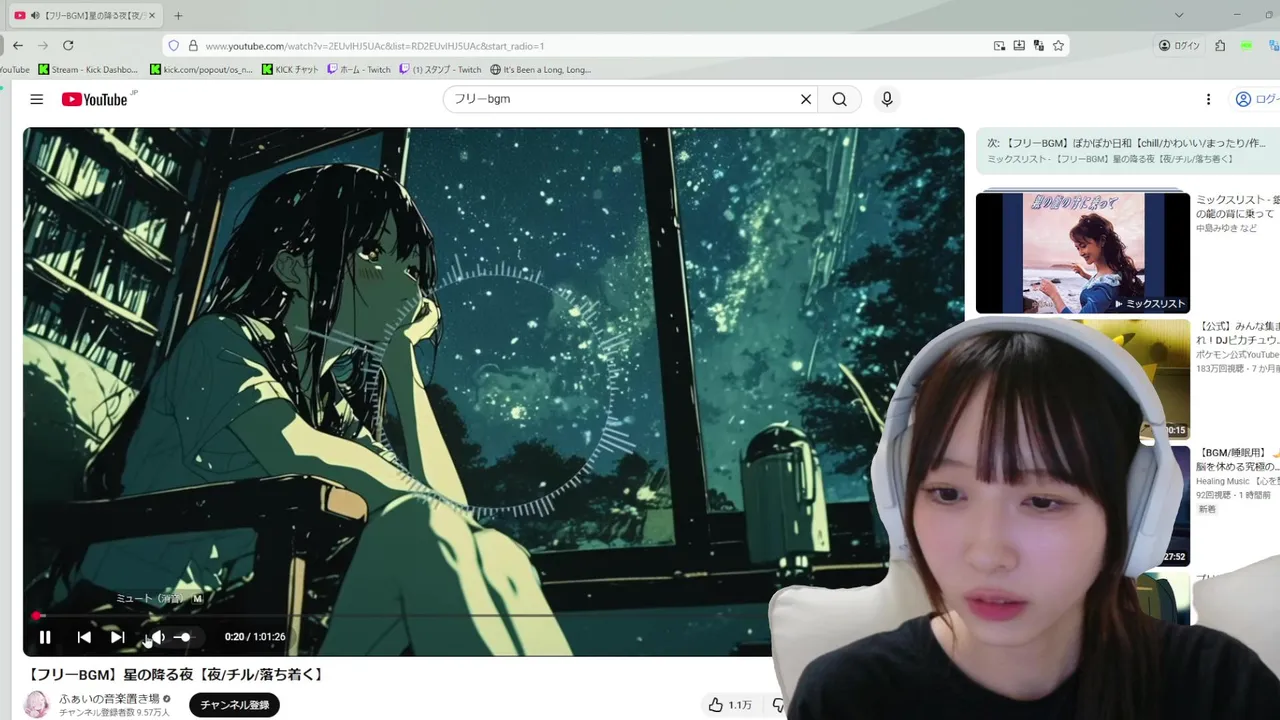Screen dimensions: 1280x720
Task: Select the 【フリーBGM】星の降る夜 browser tab
Action: pyautogui.click(x=87, y=15)
